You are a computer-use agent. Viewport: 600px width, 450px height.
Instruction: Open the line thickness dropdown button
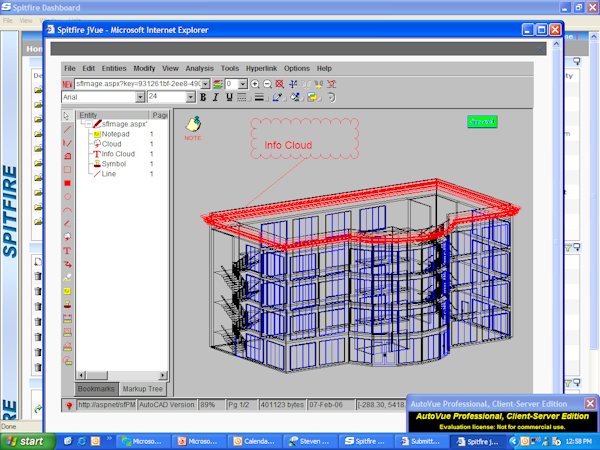pyautogui.click(x=260, y=97)
